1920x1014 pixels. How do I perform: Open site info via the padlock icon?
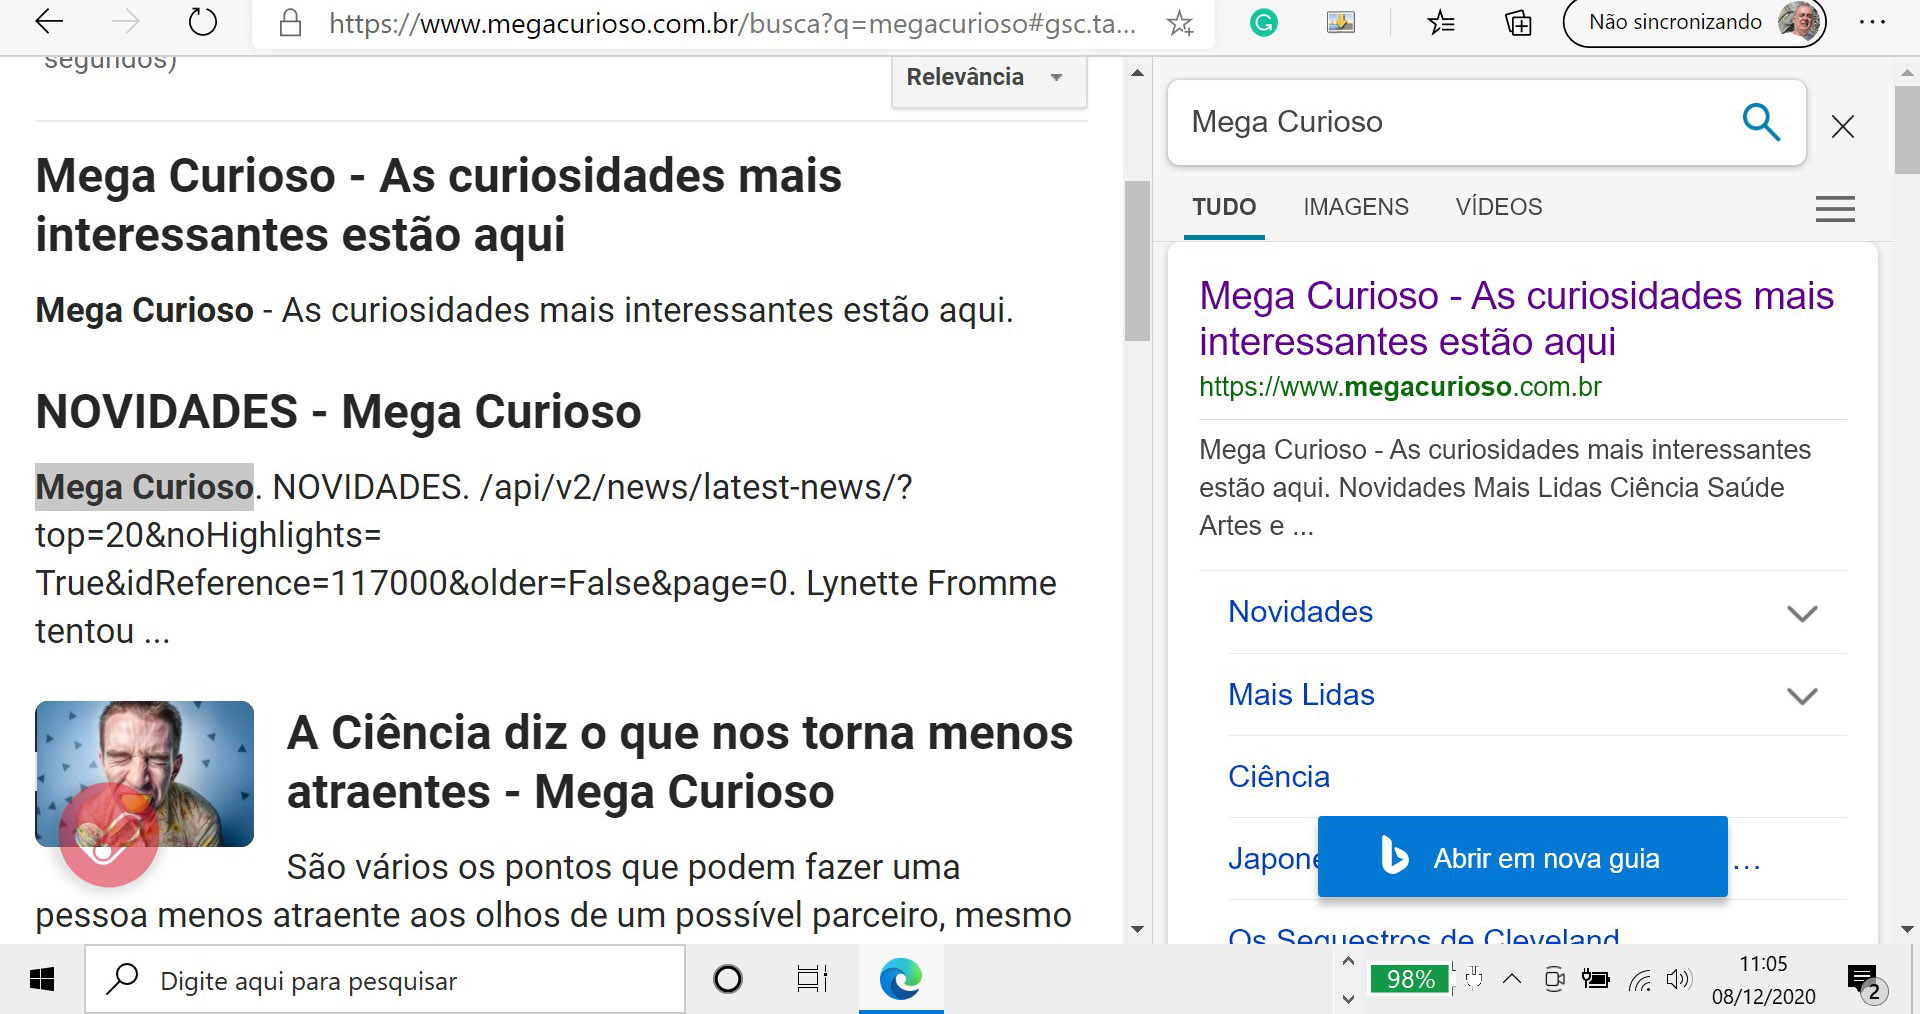[290, 22]
